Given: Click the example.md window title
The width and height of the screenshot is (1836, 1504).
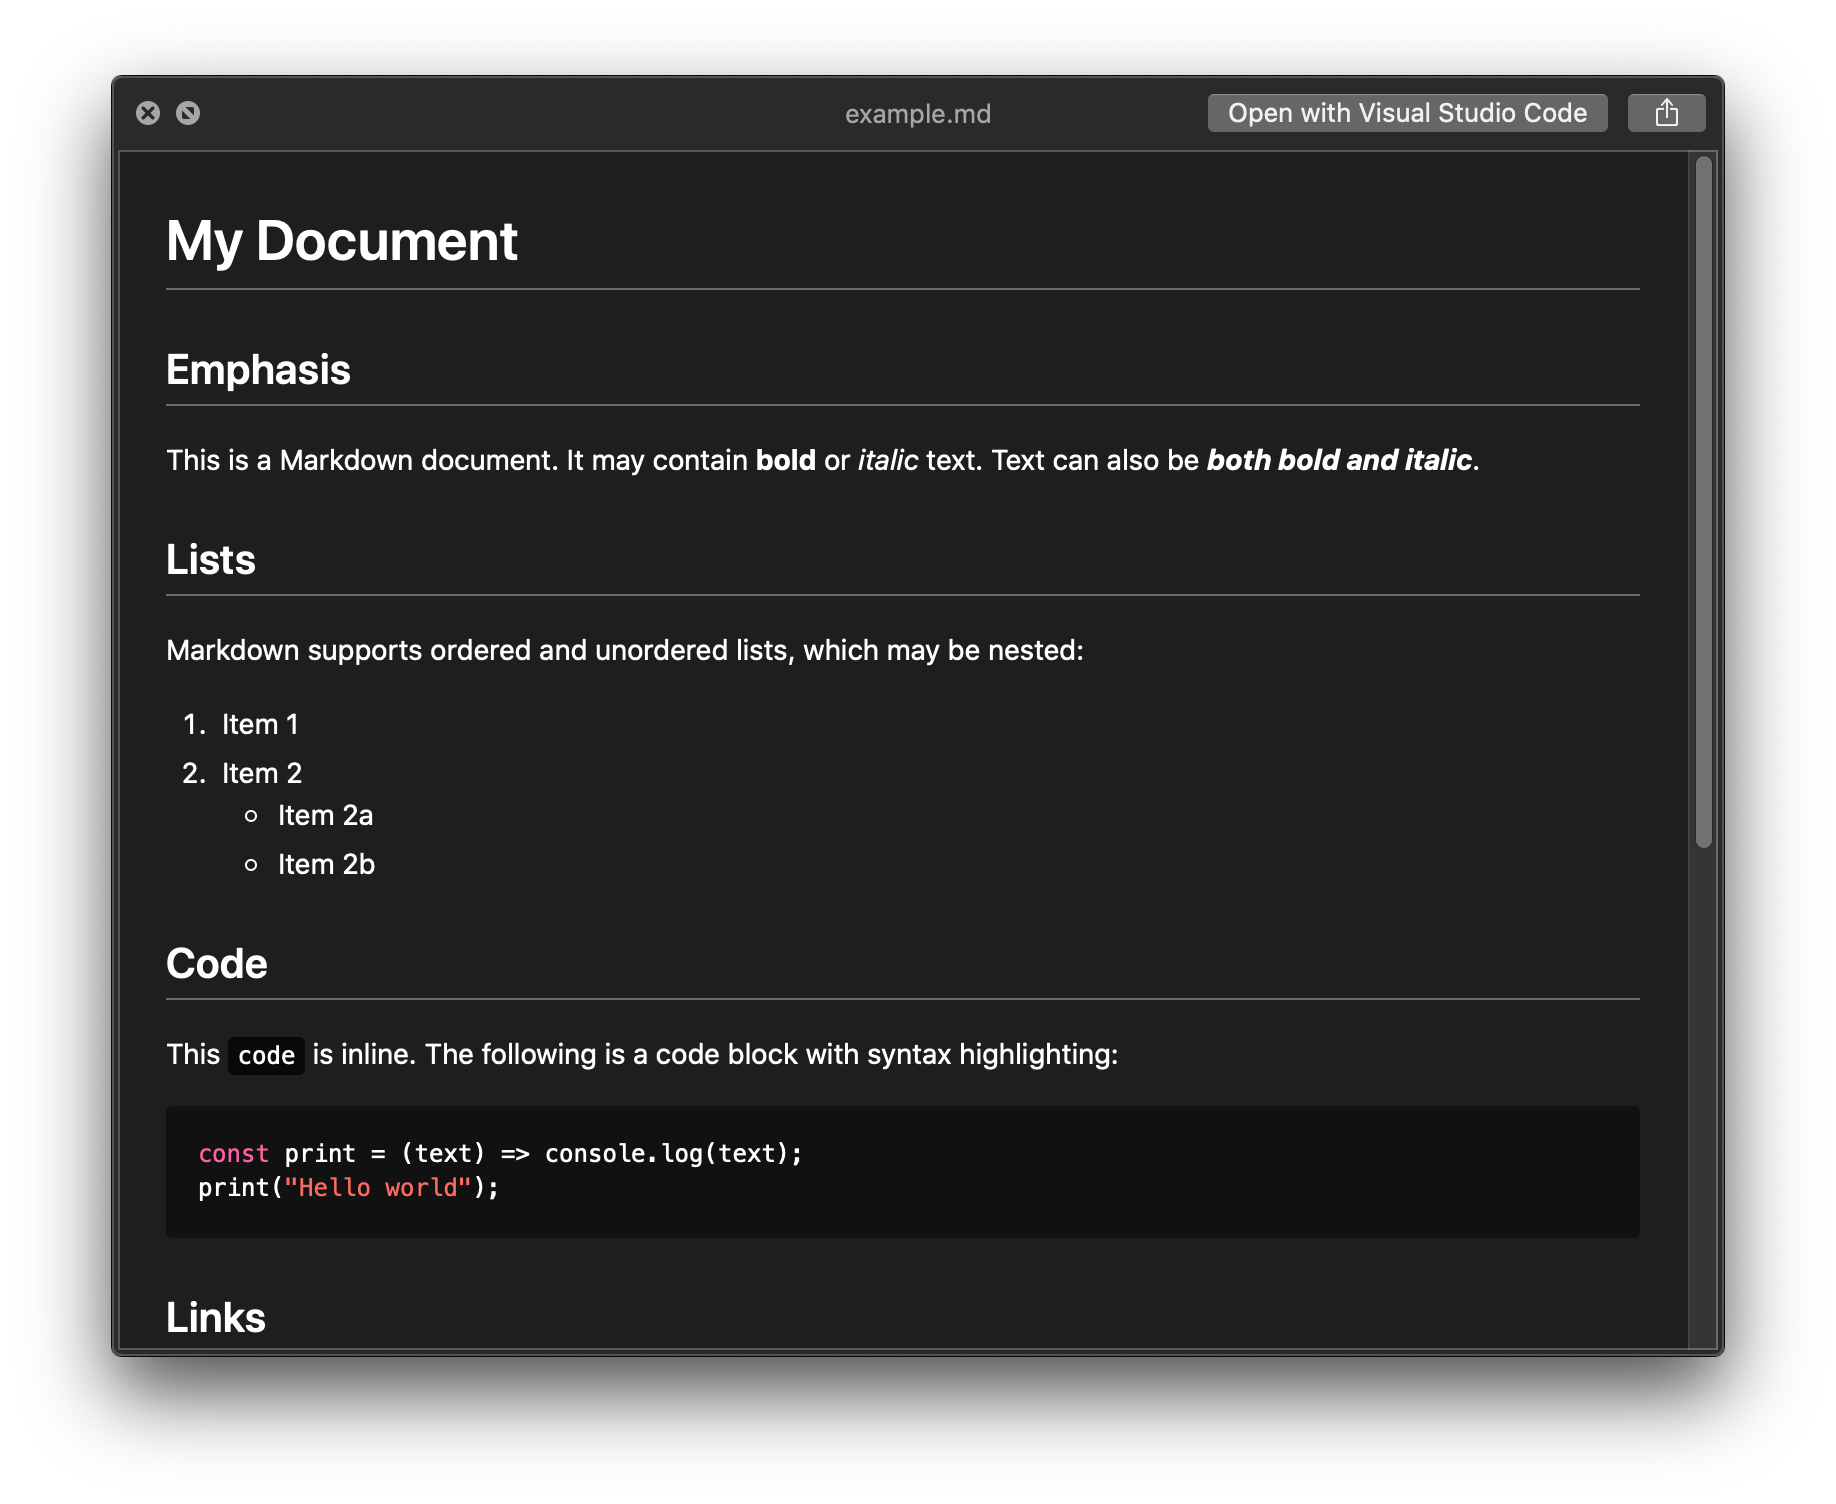Looking at the screenshot, I should pyautogui.click(x=918, y=114).
